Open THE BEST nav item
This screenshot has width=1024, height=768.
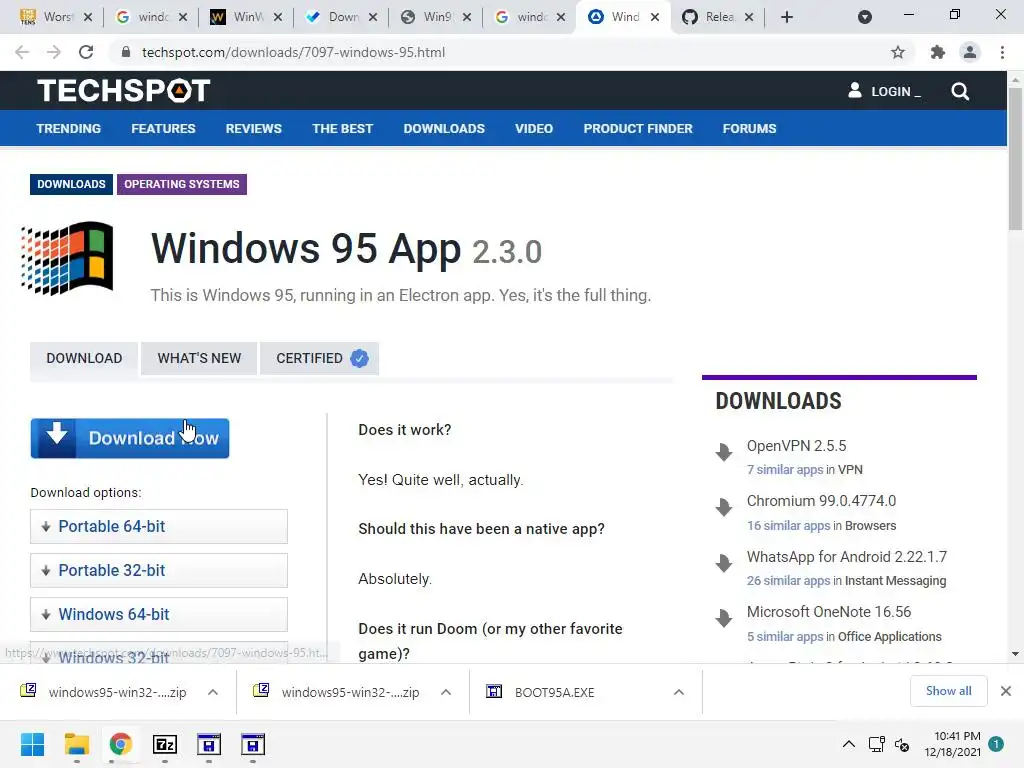342,129
